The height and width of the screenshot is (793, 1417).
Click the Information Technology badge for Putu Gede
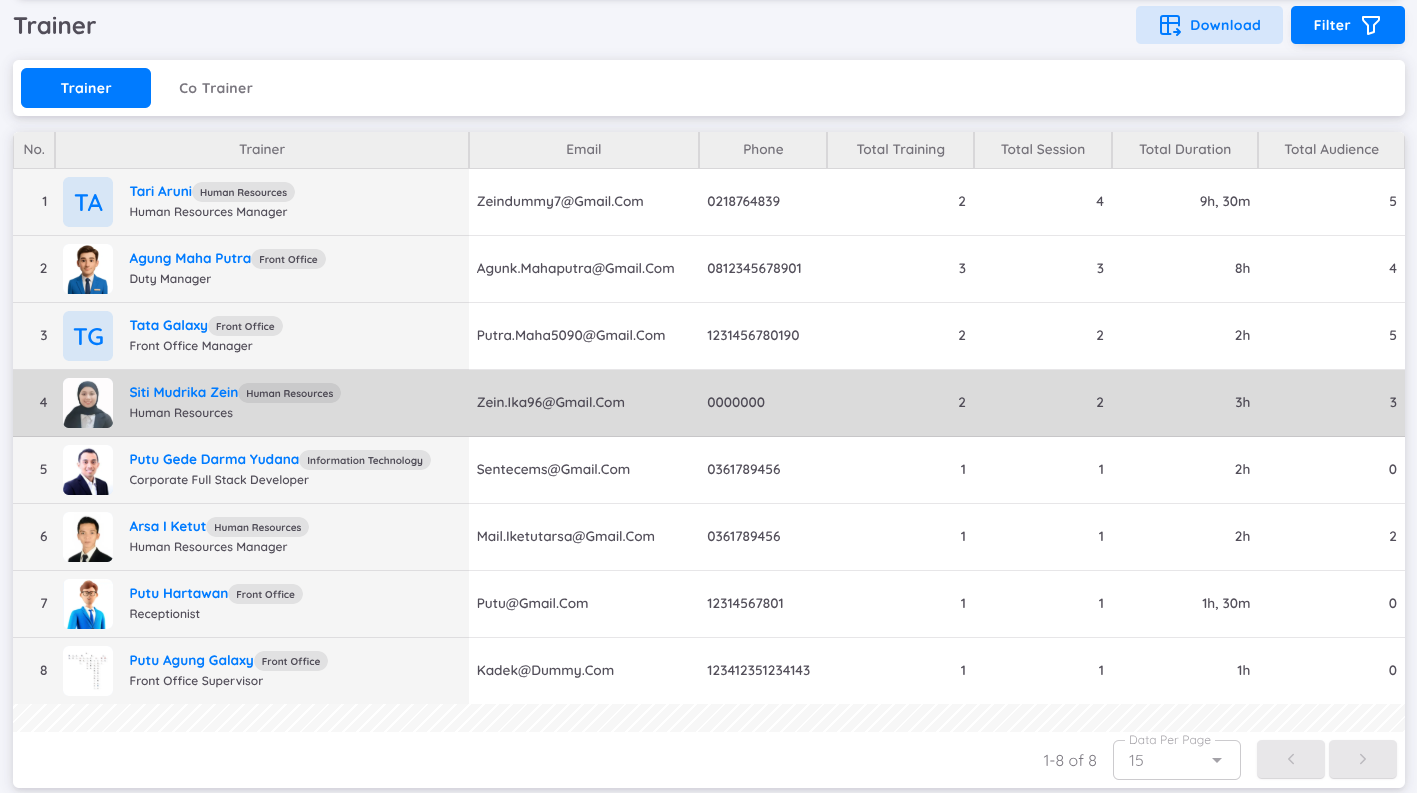point(366,459)
